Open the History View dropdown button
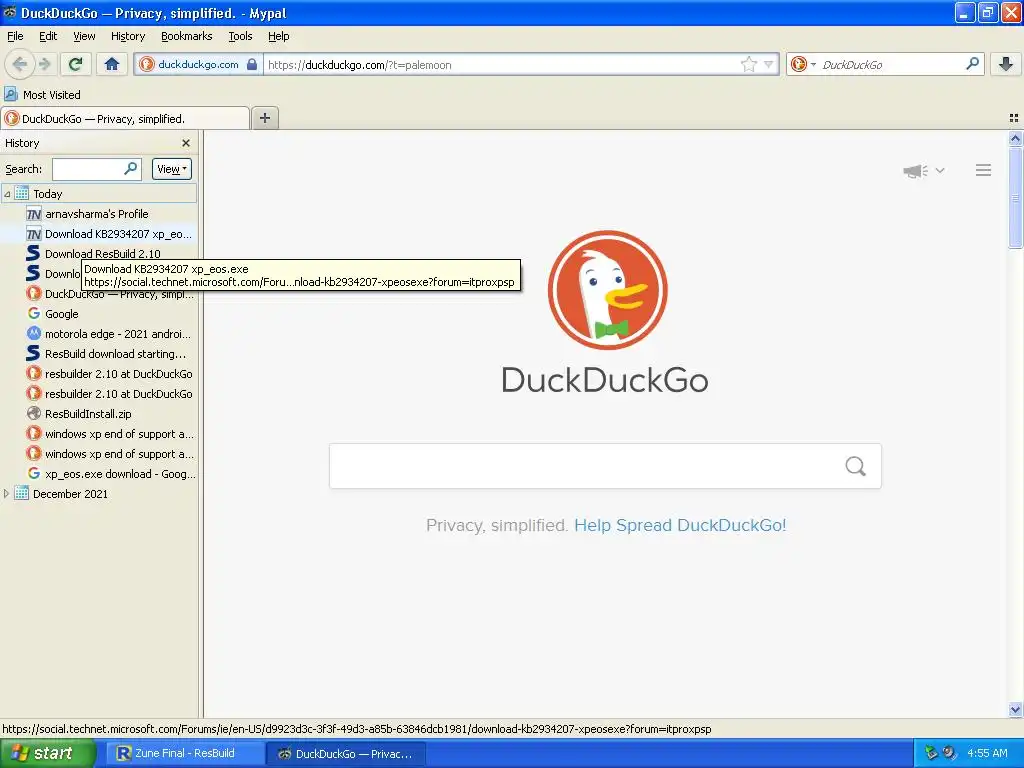 point(172,169)
